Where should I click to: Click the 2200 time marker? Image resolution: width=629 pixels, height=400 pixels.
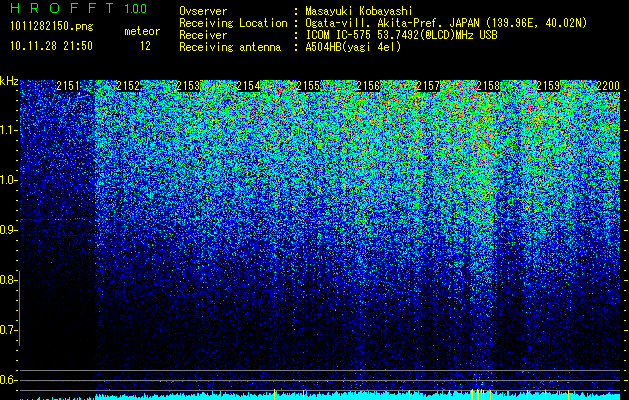coord(609,86)
